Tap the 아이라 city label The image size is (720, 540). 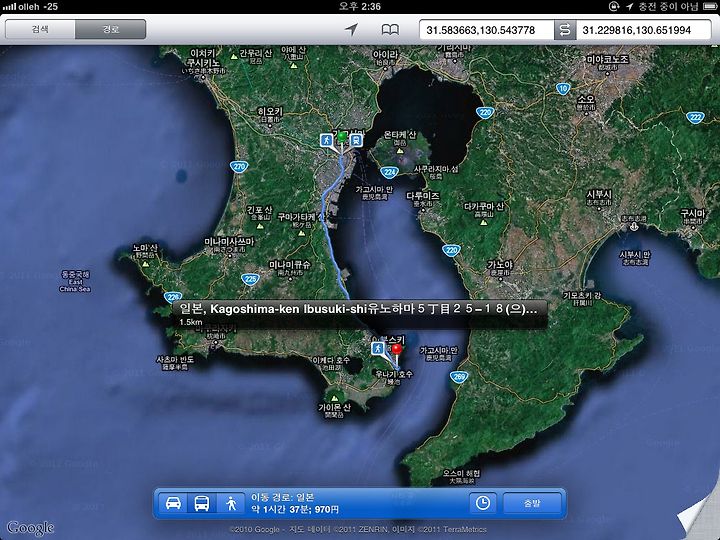point(385,57)
